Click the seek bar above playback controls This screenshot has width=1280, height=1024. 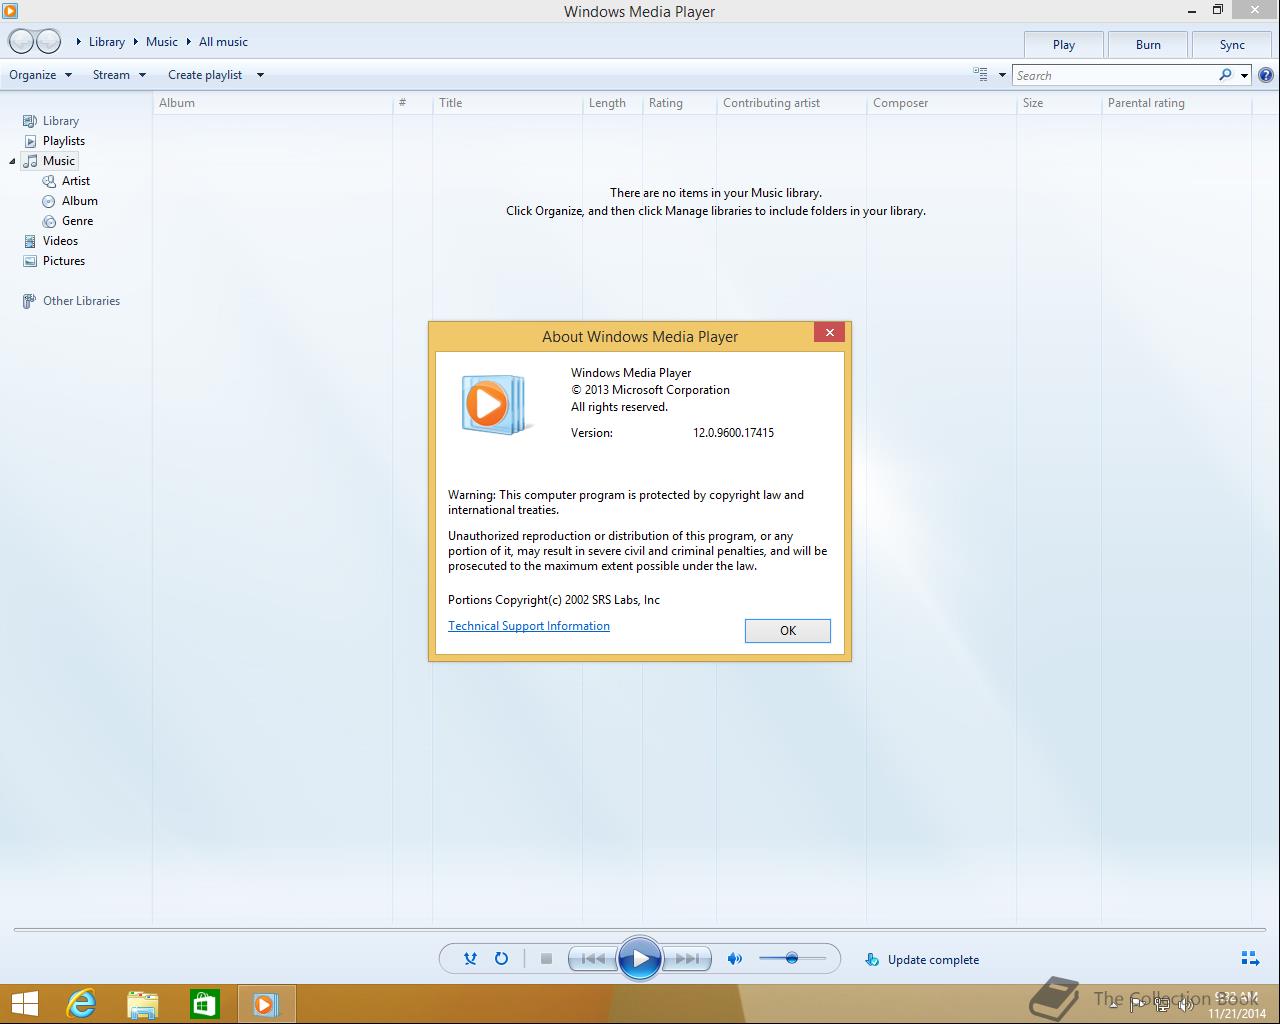coord(640,930)
